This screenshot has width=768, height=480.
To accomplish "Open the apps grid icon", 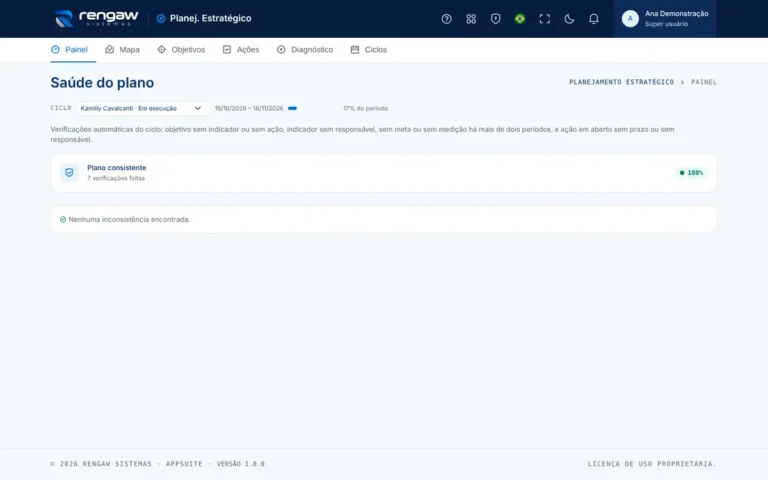I will pyautogui.click(x=471, y=19).
